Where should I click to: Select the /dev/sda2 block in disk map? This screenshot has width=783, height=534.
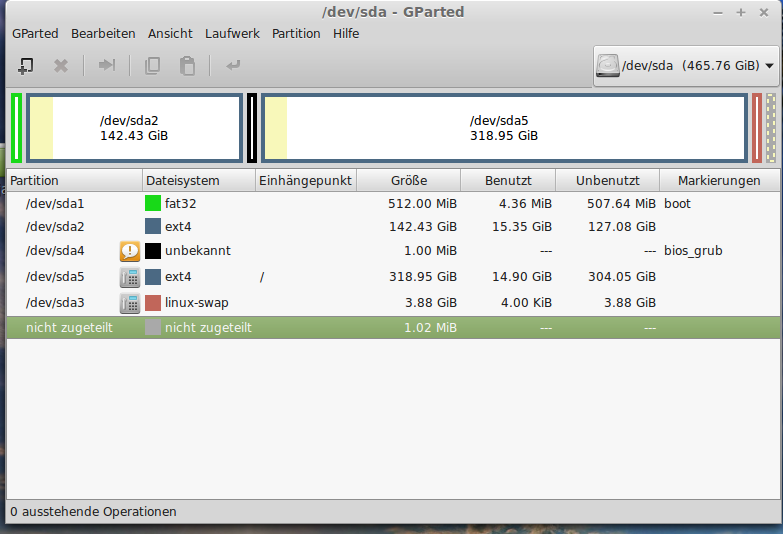134,128
